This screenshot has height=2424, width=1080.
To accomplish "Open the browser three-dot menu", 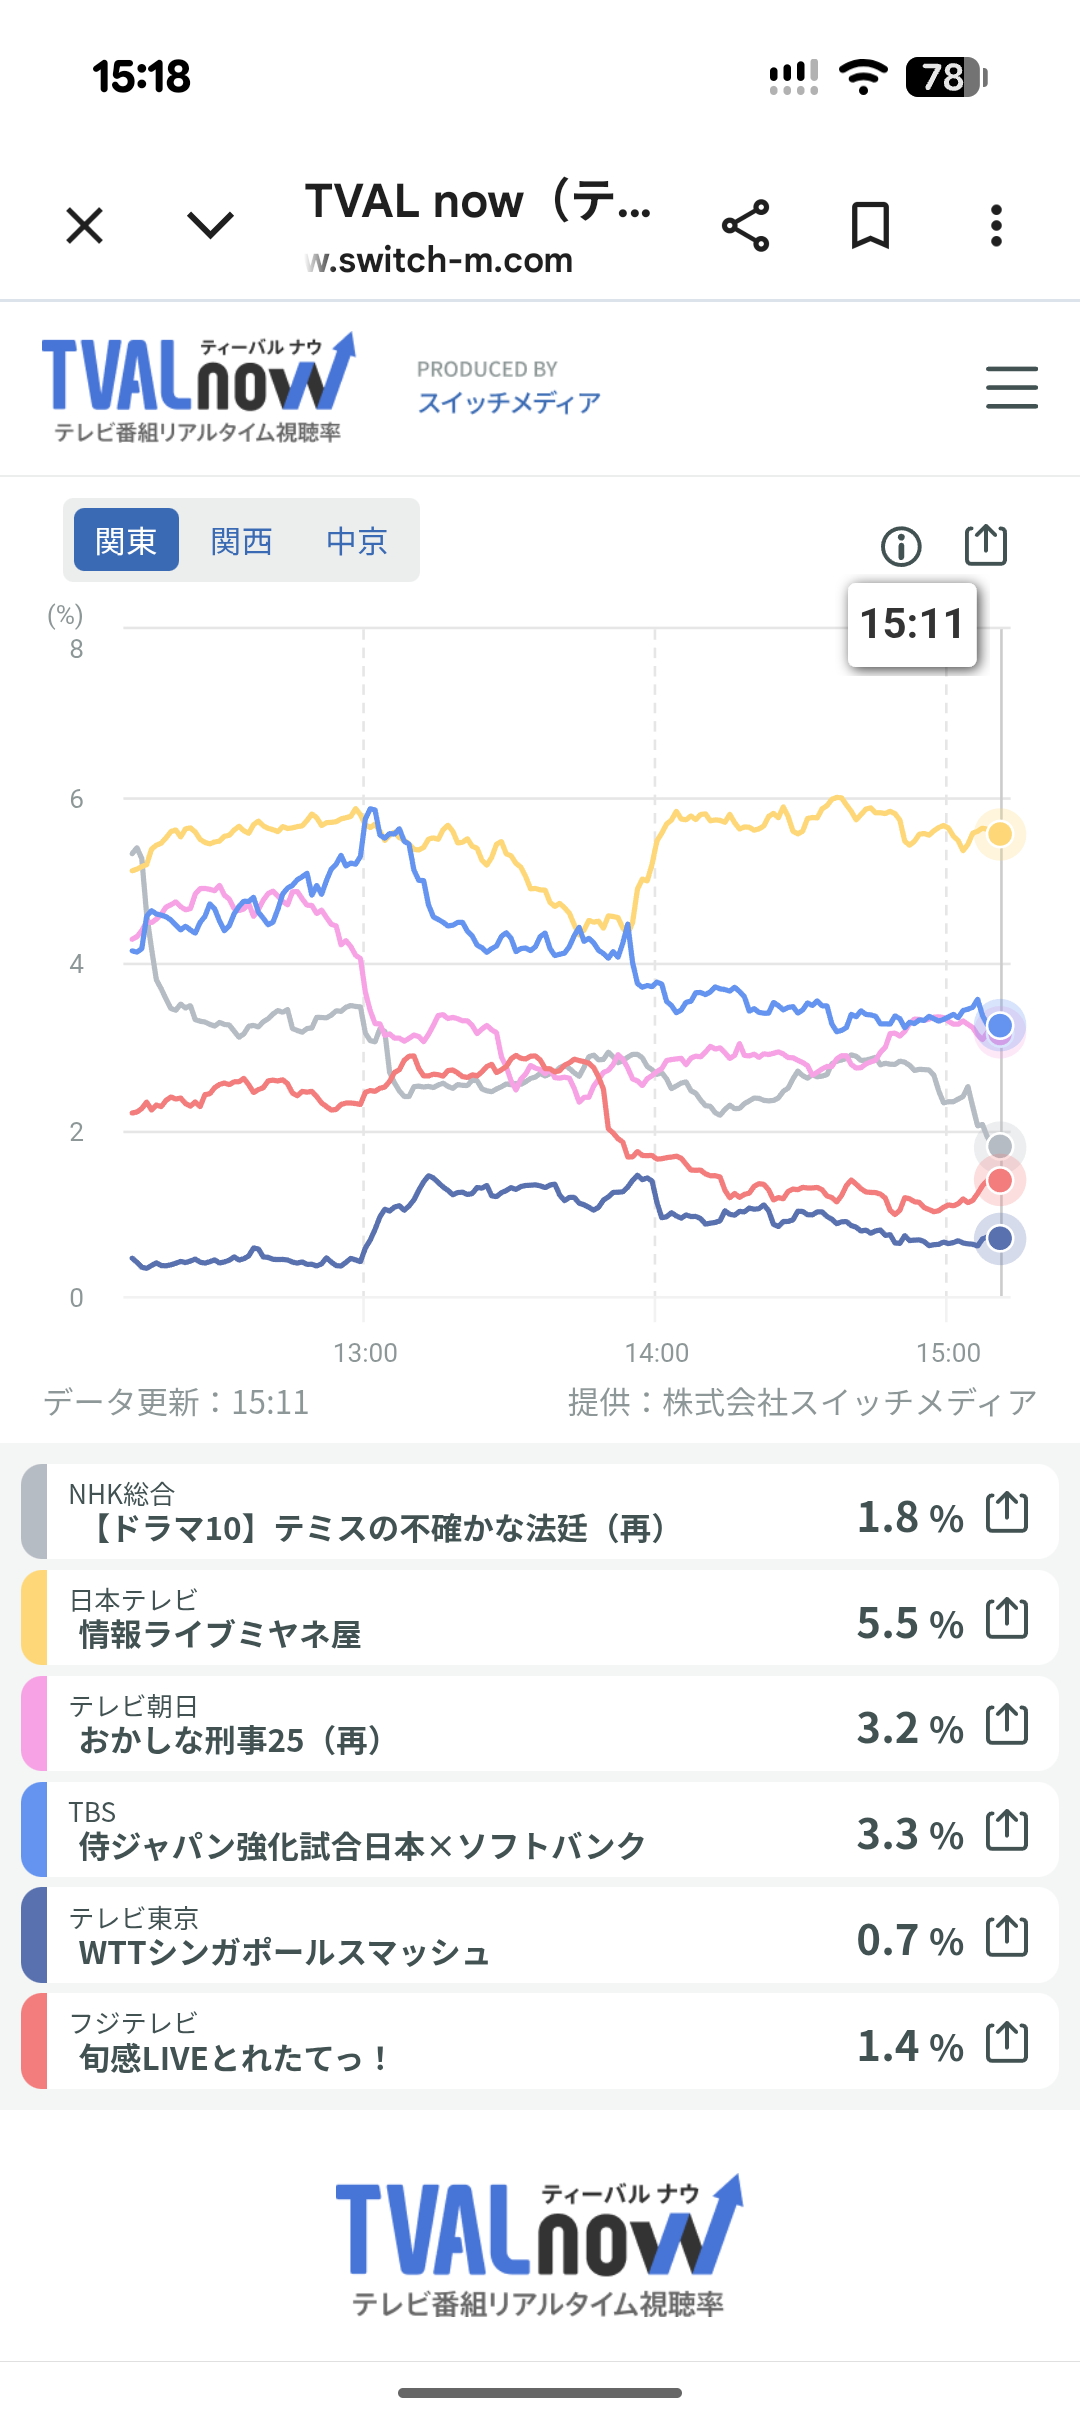I will click(x=996, y=225).
